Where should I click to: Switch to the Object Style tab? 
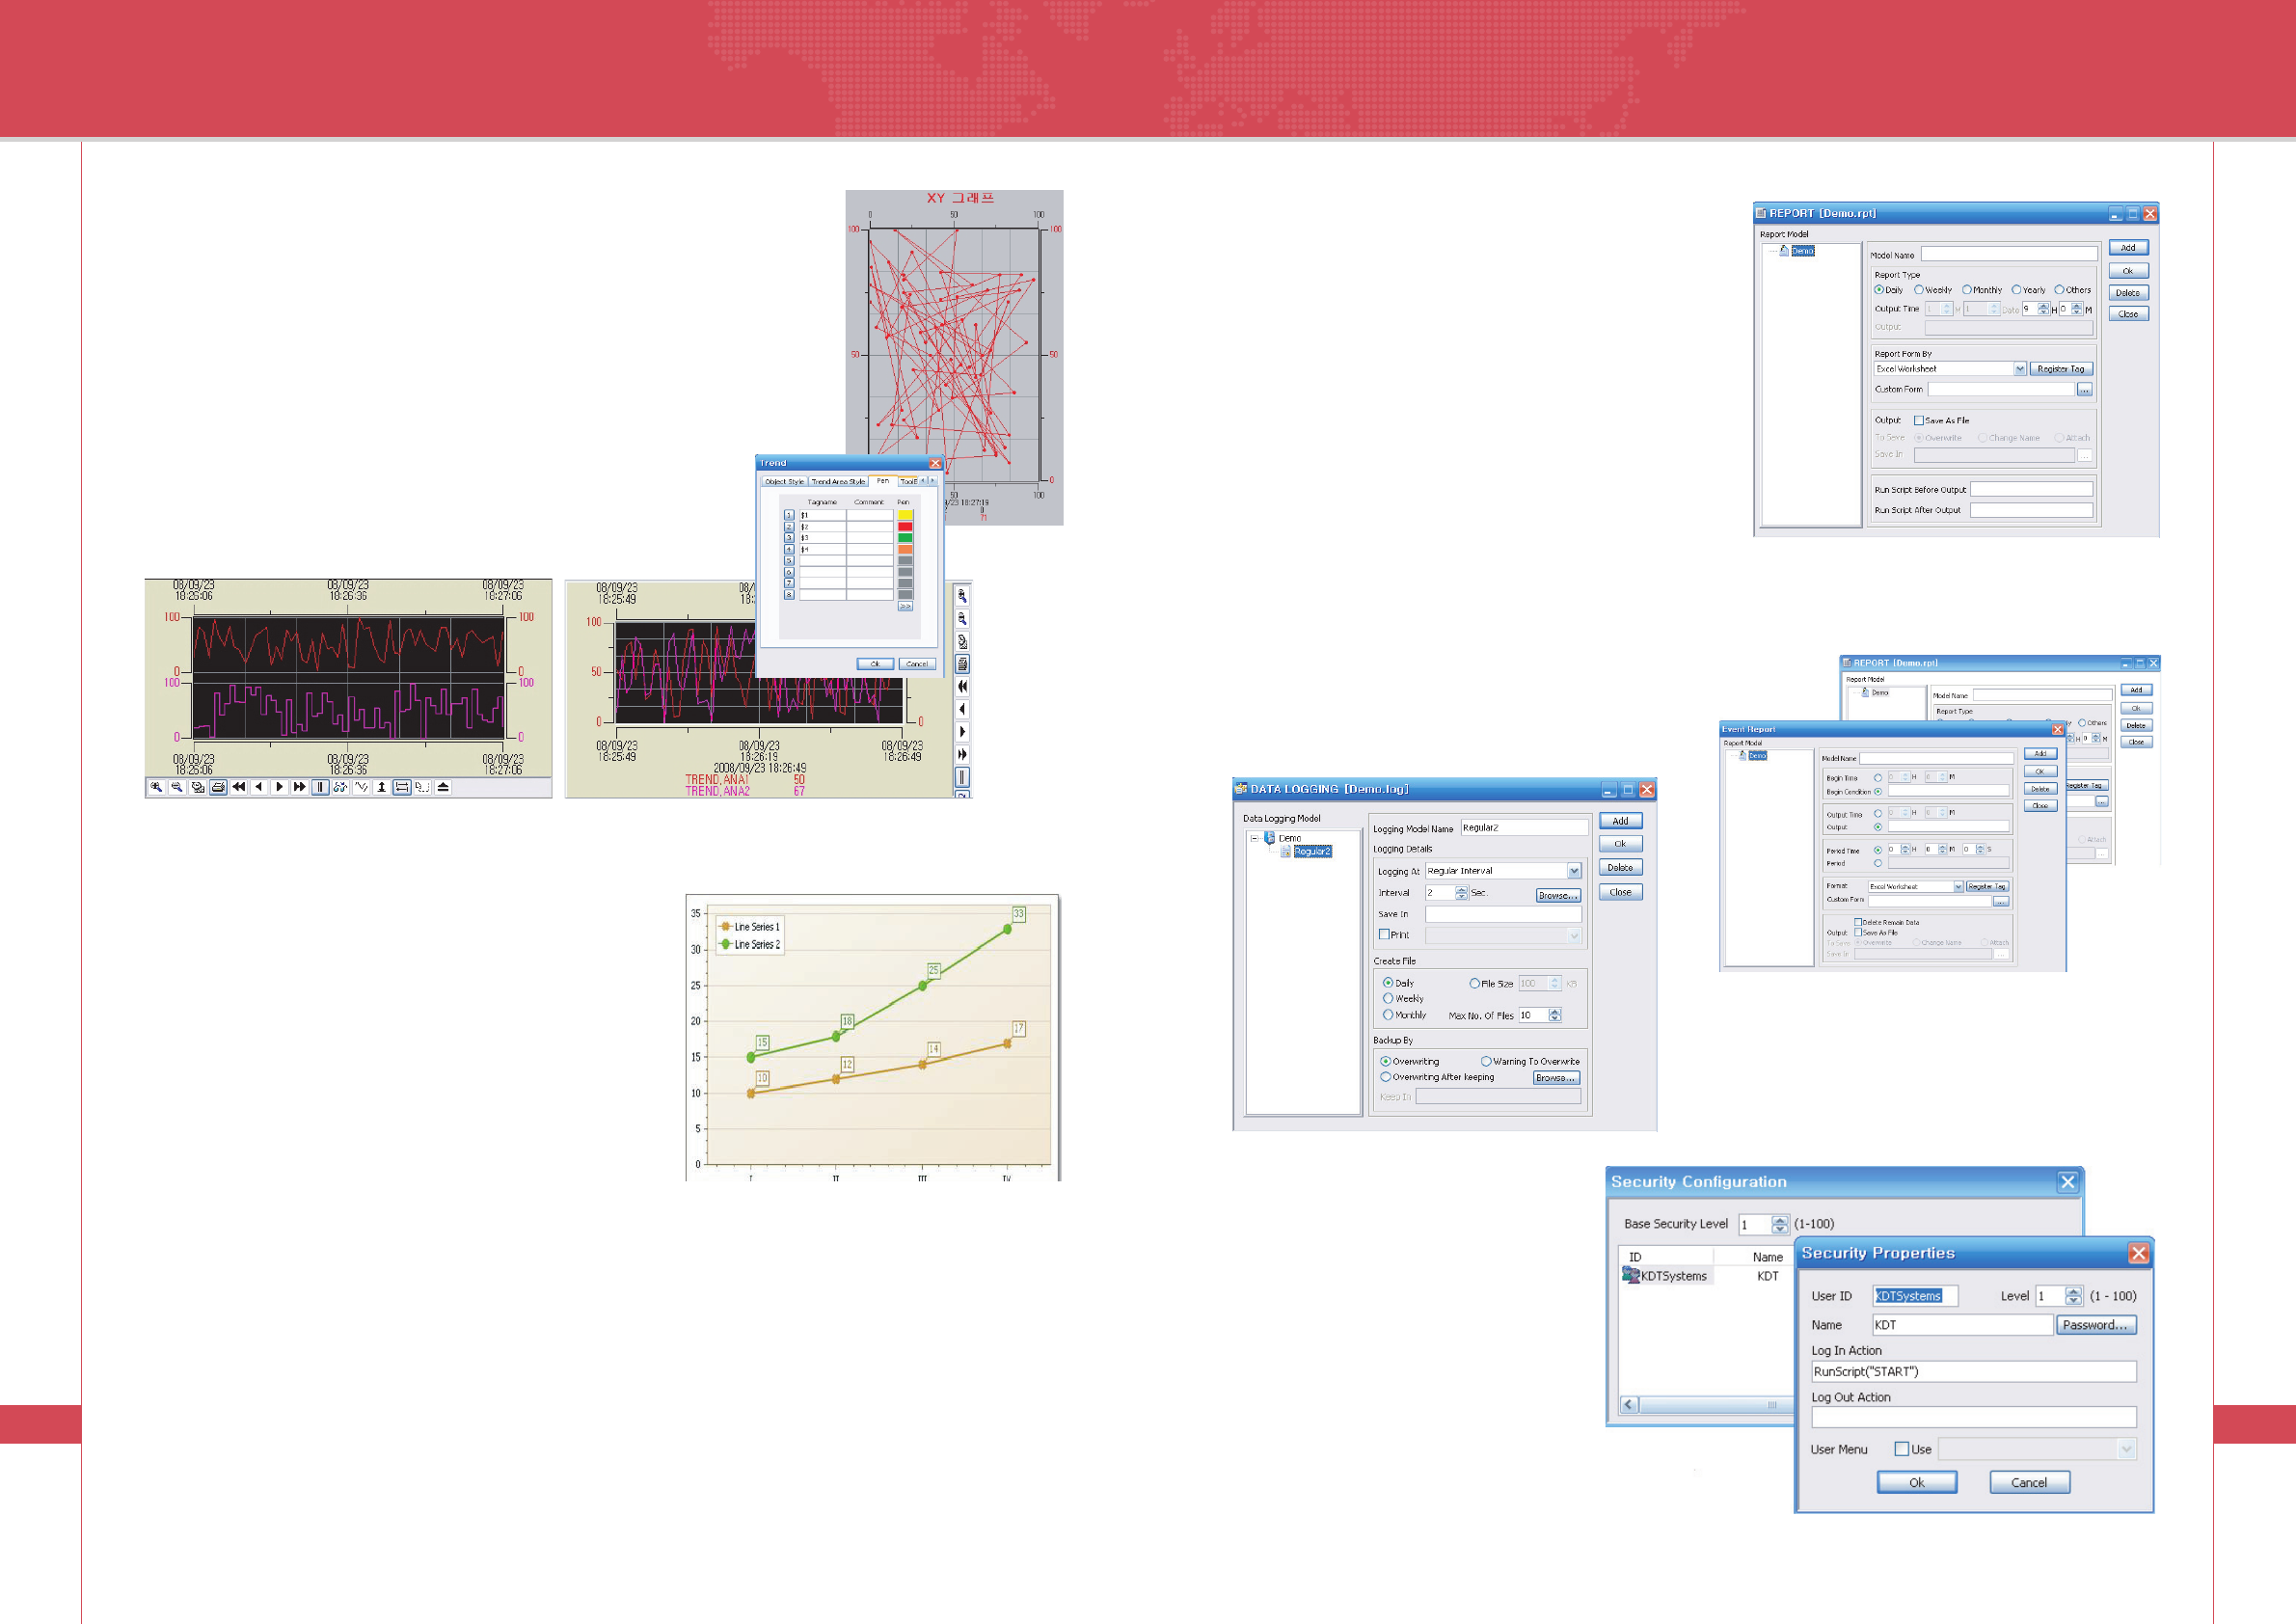784,481
